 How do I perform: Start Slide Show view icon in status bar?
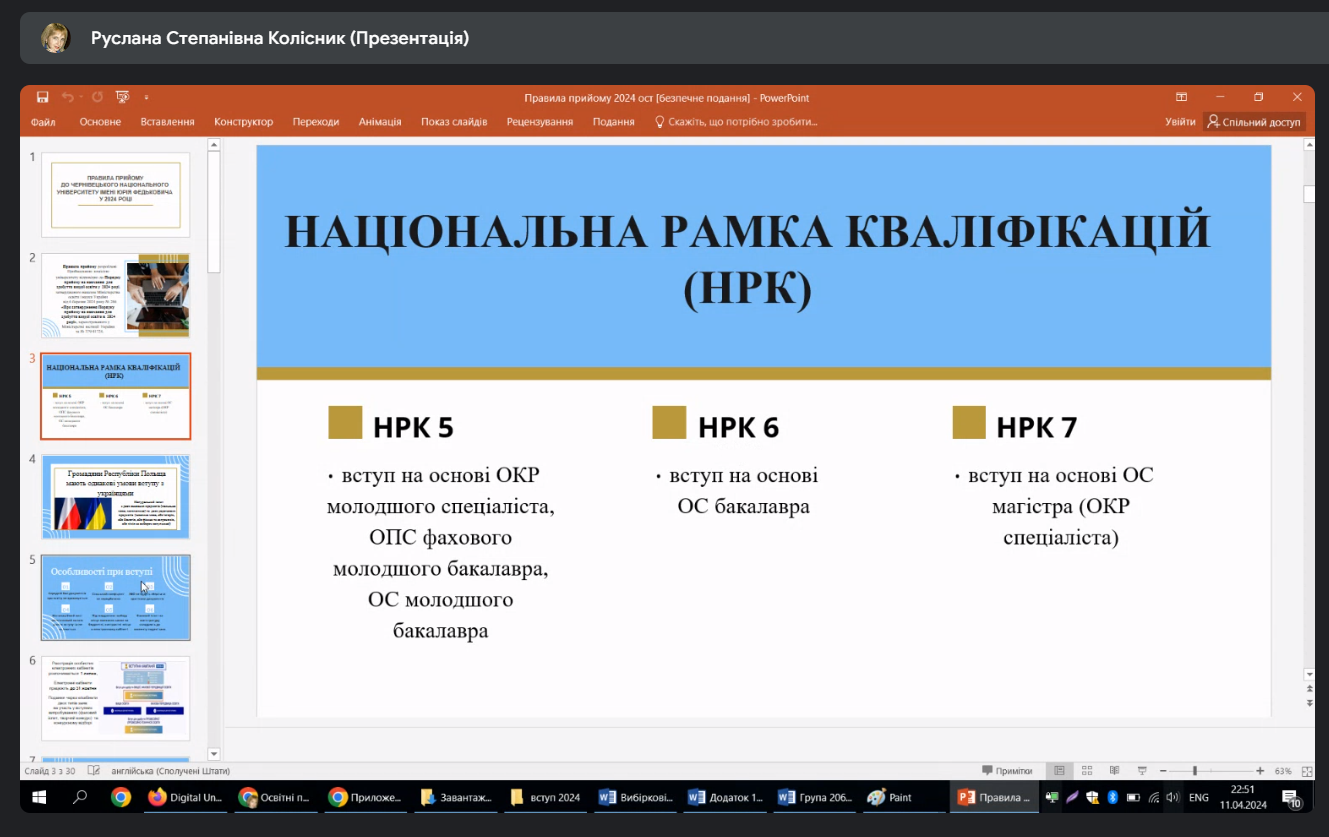1142,771
